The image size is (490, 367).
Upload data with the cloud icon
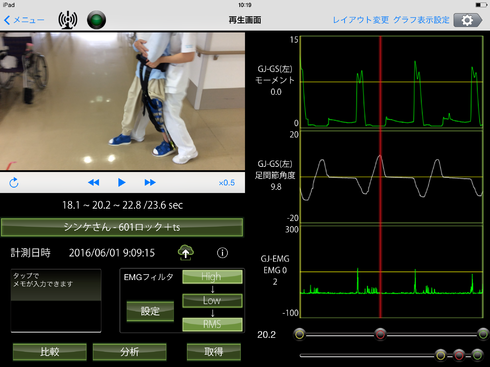tap(186, 252)
